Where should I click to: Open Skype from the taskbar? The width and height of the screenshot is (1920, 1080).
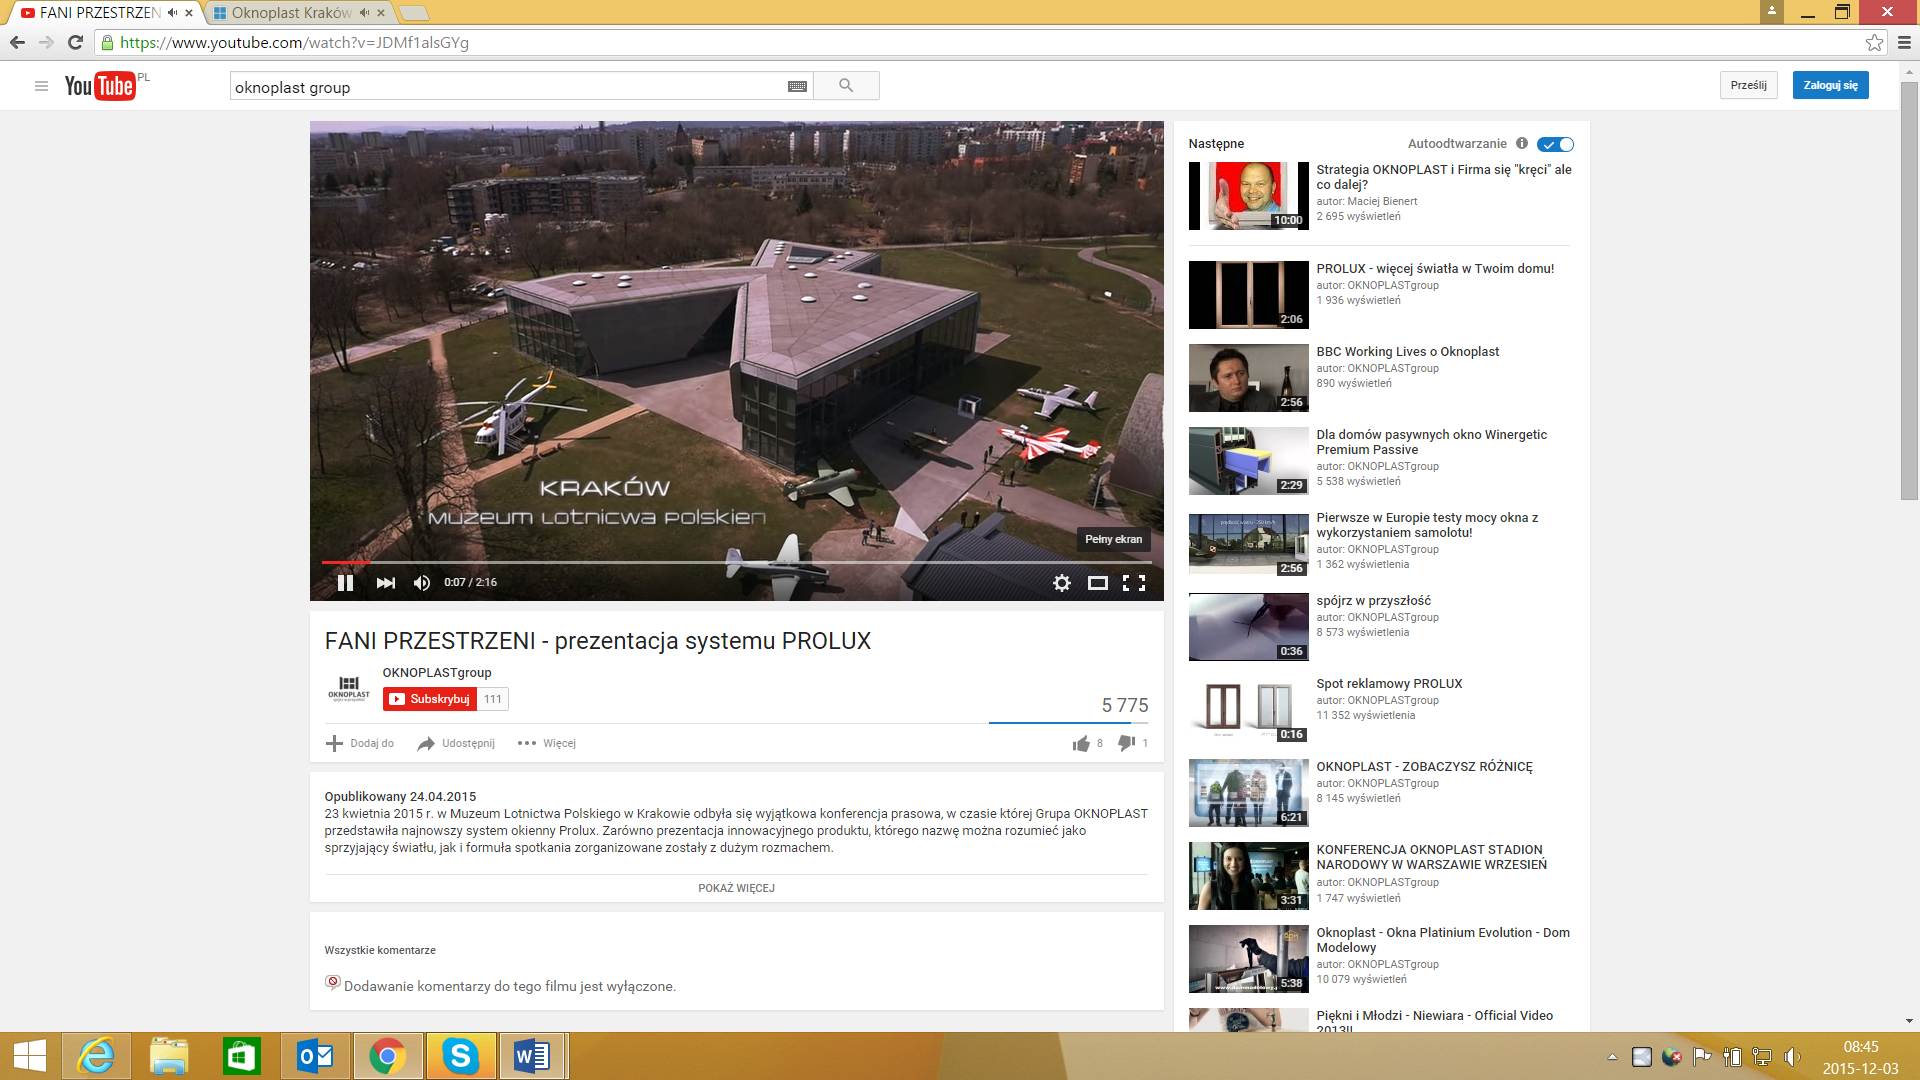click(460, 1056)
